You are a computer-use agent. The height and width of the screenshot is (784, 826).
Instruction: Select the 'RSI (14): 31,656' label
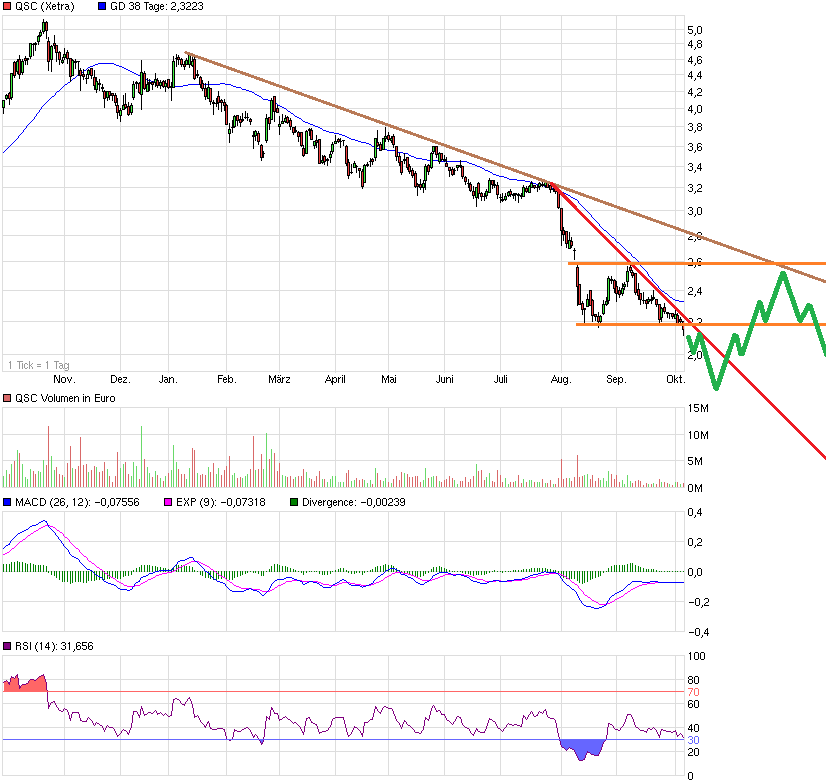click(54, 646)
